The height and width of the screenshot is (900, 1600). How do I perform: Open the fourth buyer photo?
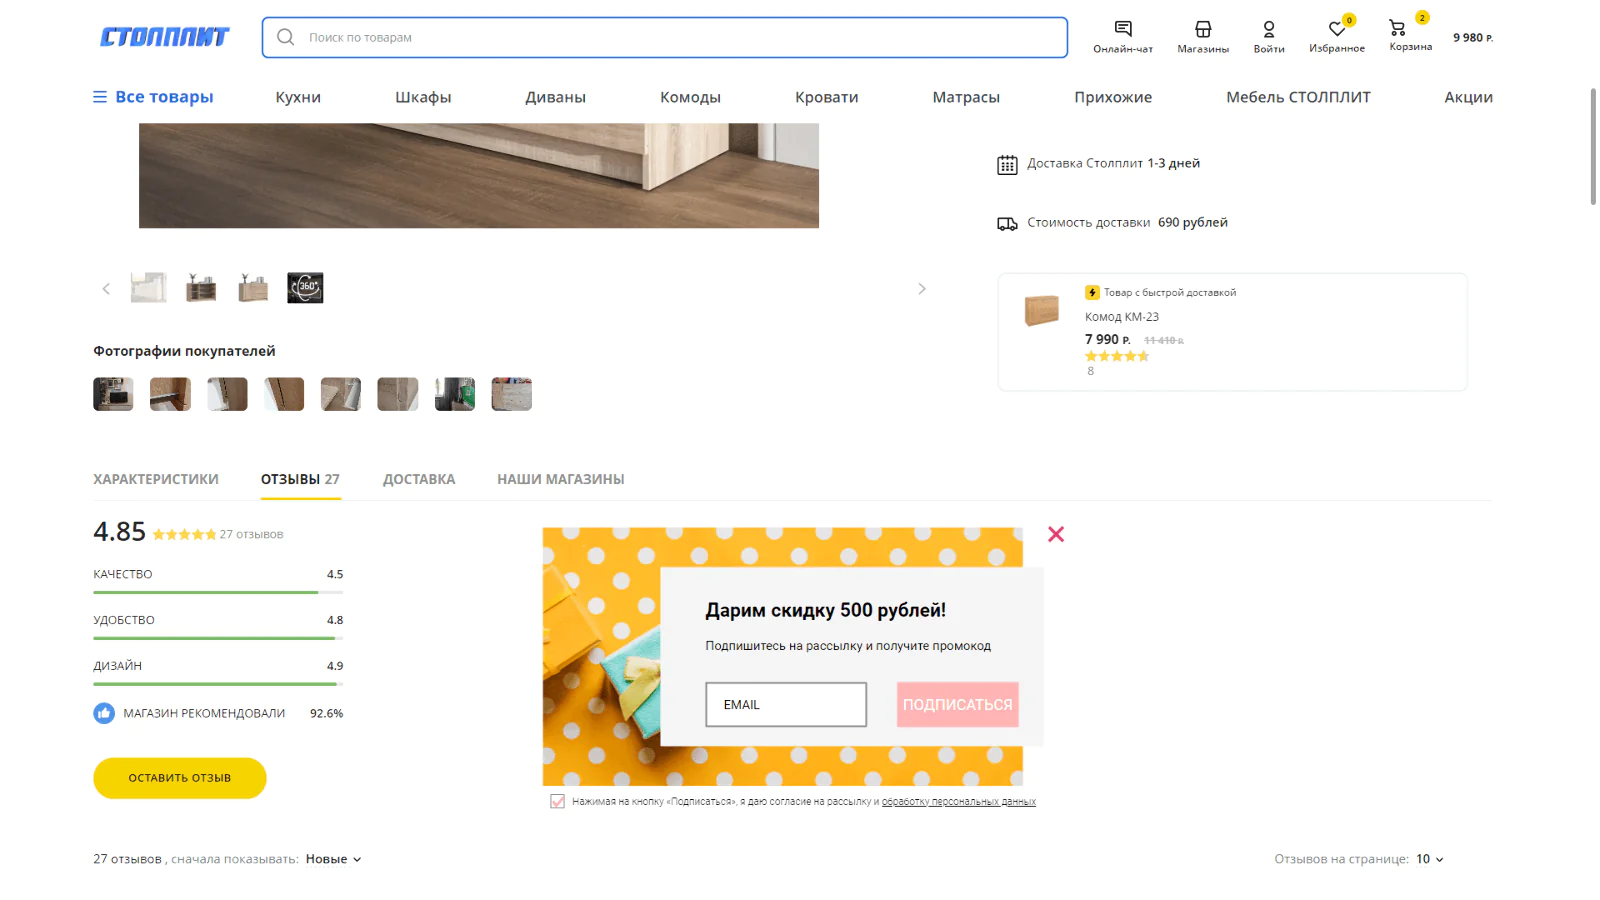(x=284, y=394)
